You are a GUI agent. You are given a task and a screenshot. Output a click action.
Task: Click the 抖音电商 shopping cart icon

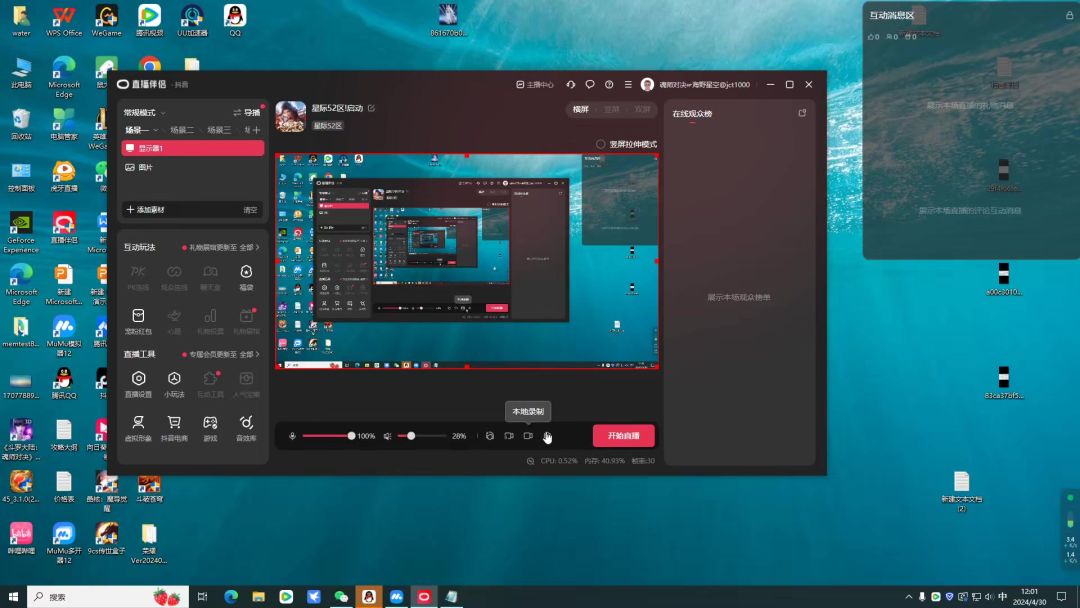[174, 423]
